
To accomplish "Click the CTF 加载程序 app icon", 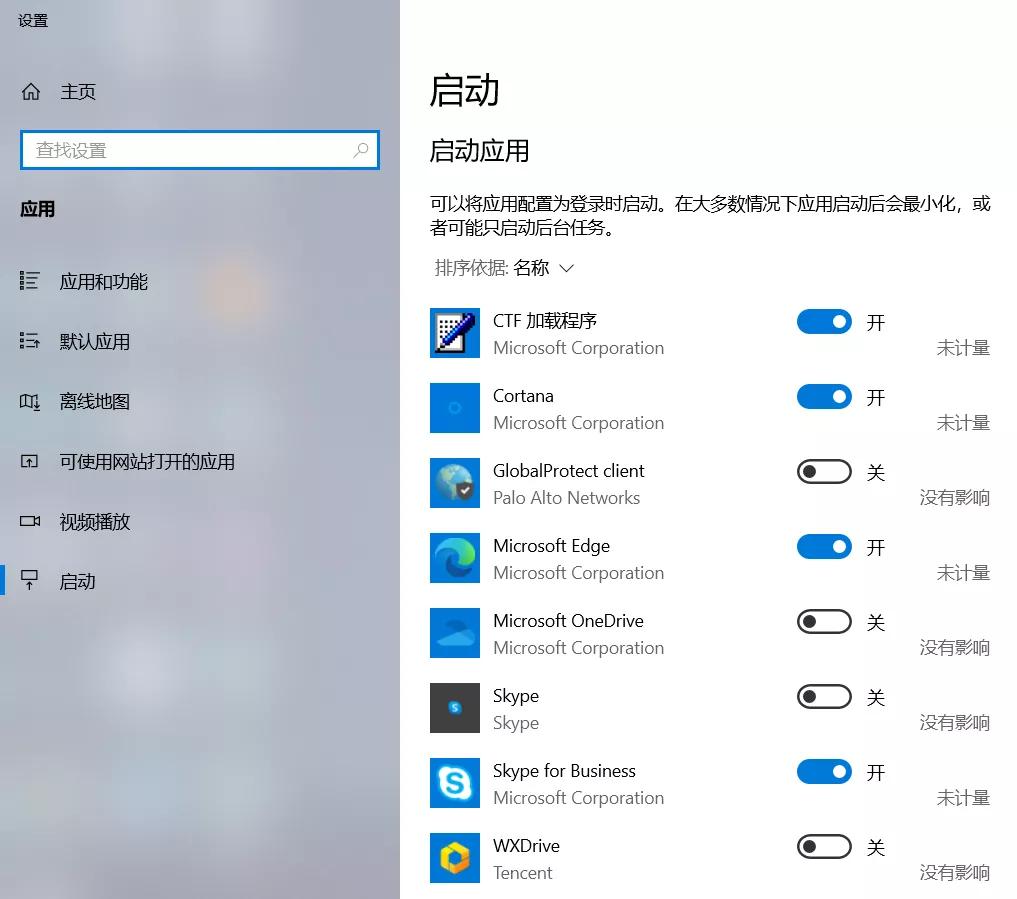I will point(455,333).
